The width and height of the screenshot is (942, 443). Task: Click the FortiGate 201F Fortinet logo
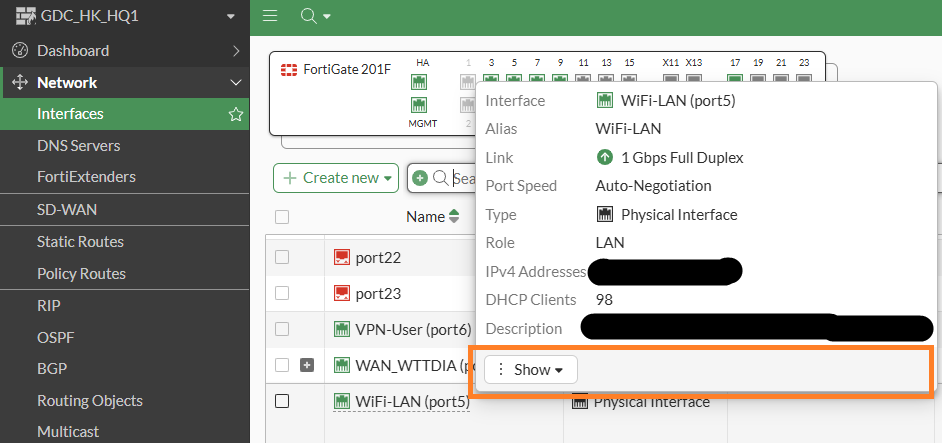289,69
